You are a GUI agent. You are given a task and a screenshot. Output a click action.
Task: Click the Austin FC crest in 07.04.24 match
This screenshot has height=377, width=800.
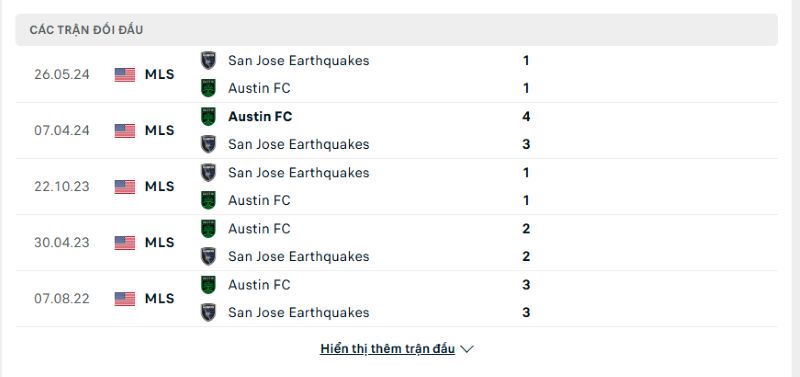coord(208,117)
